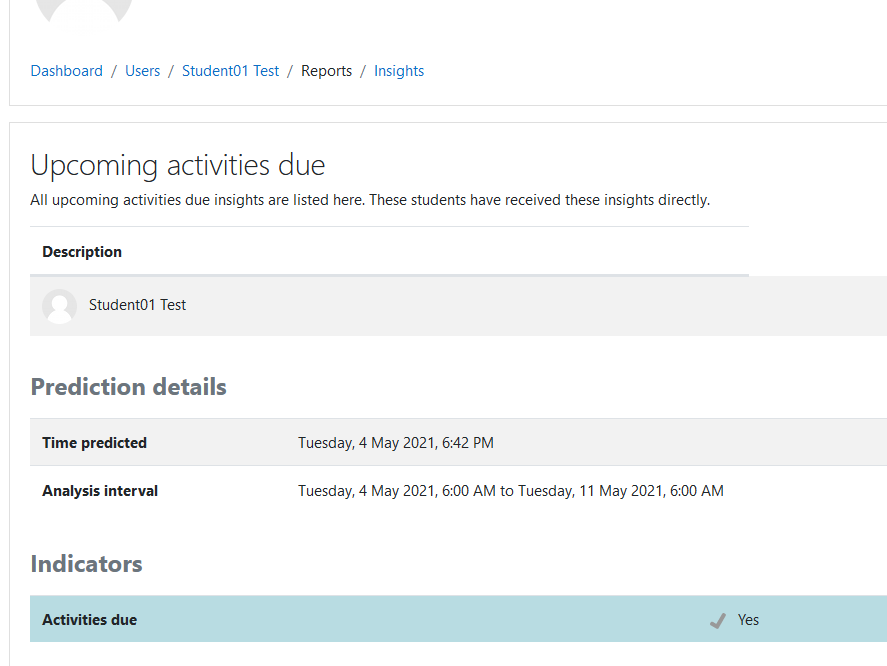Click the insights description paragraph

tap(370, 200)
